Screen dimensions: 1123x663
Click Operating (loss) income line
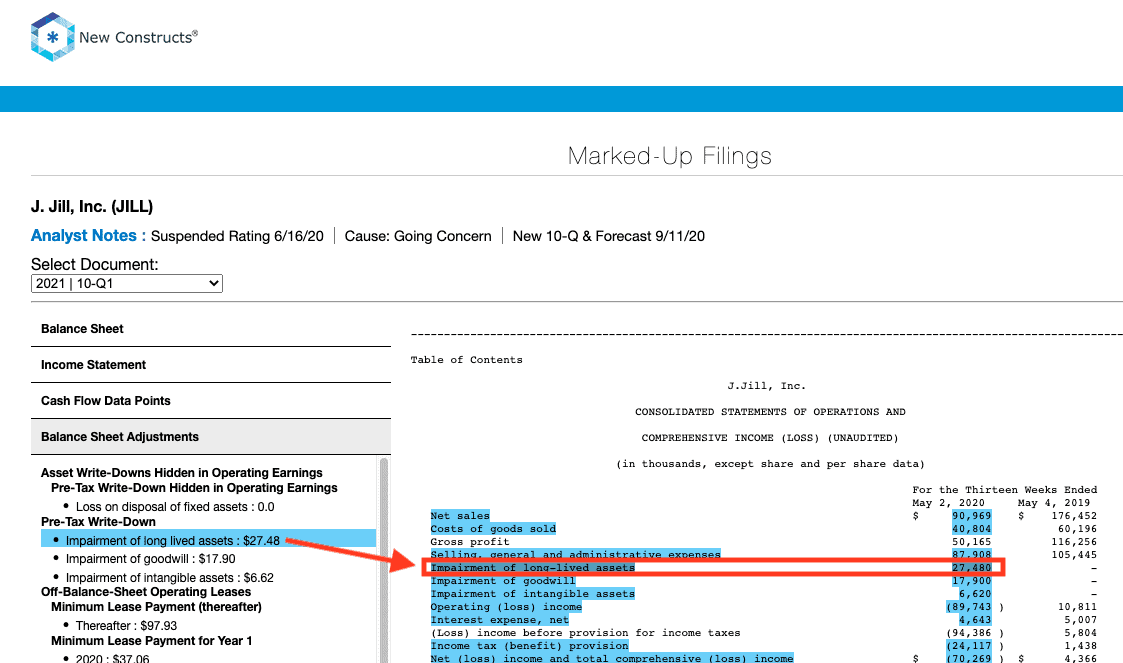506,606
